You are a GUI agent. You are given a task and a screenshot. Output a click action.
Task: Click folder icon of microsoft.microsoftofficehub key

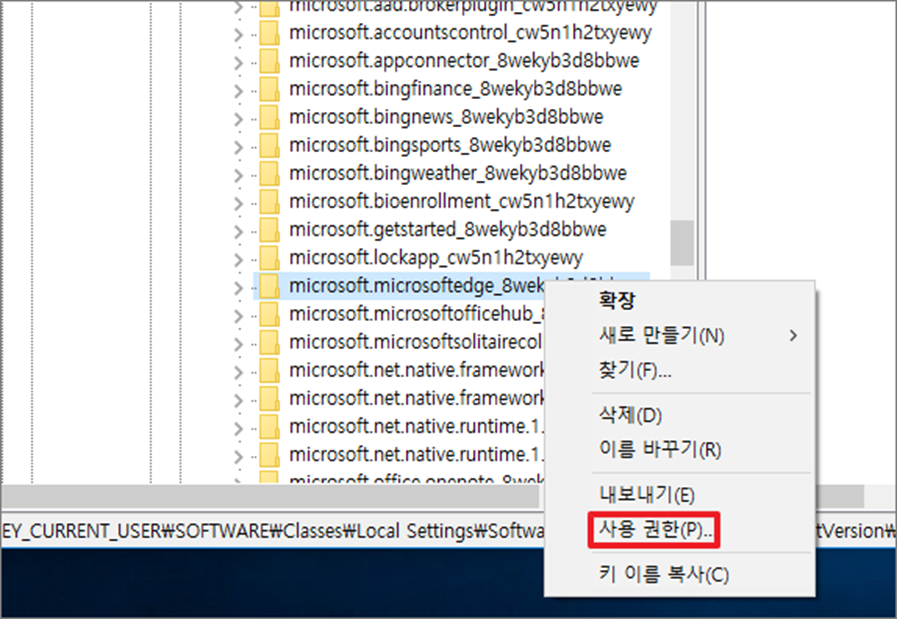coord(269,314)
